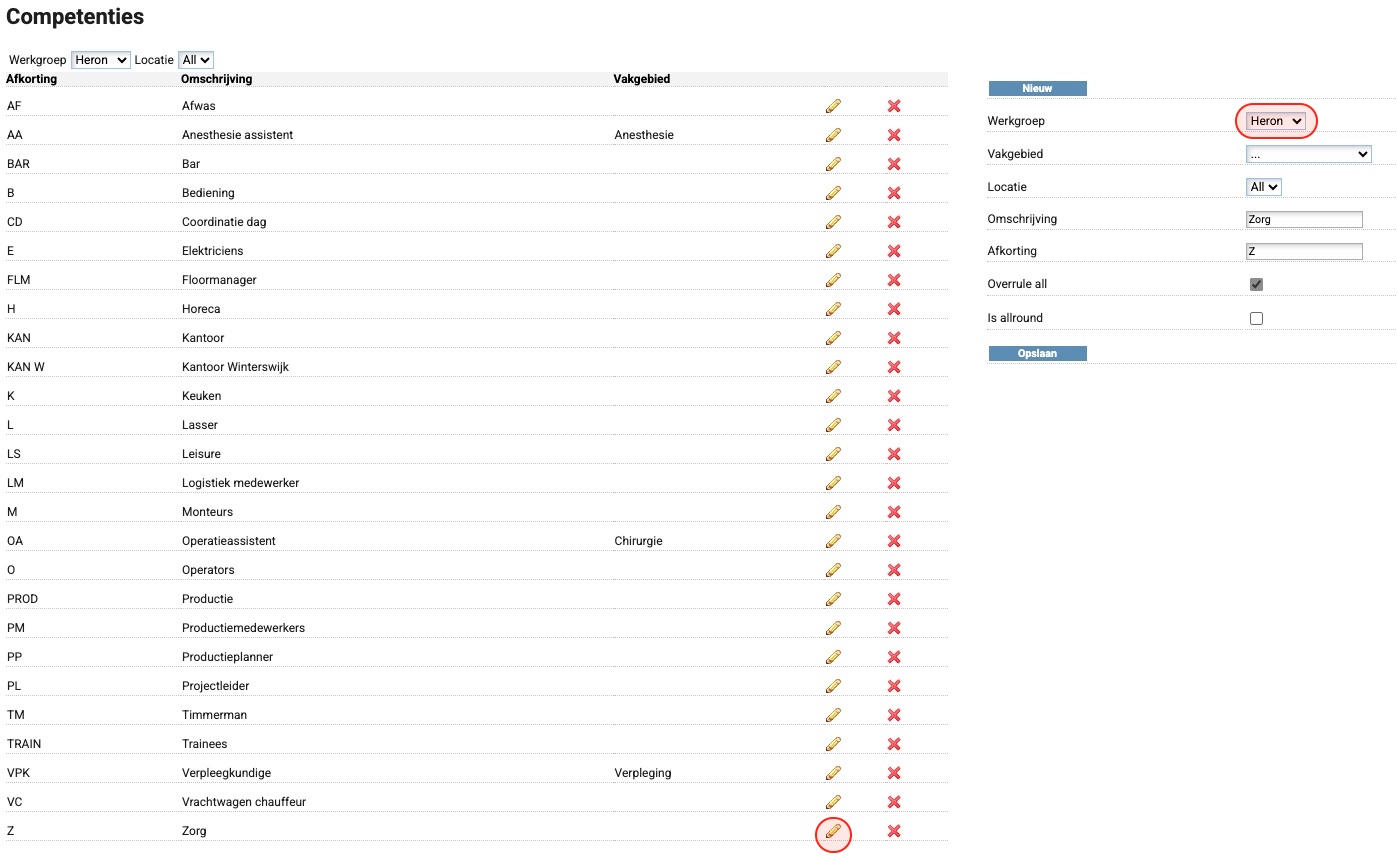Click the Nieuw button
This screenshot has height=857, width=1397.
click(1037, 88)
